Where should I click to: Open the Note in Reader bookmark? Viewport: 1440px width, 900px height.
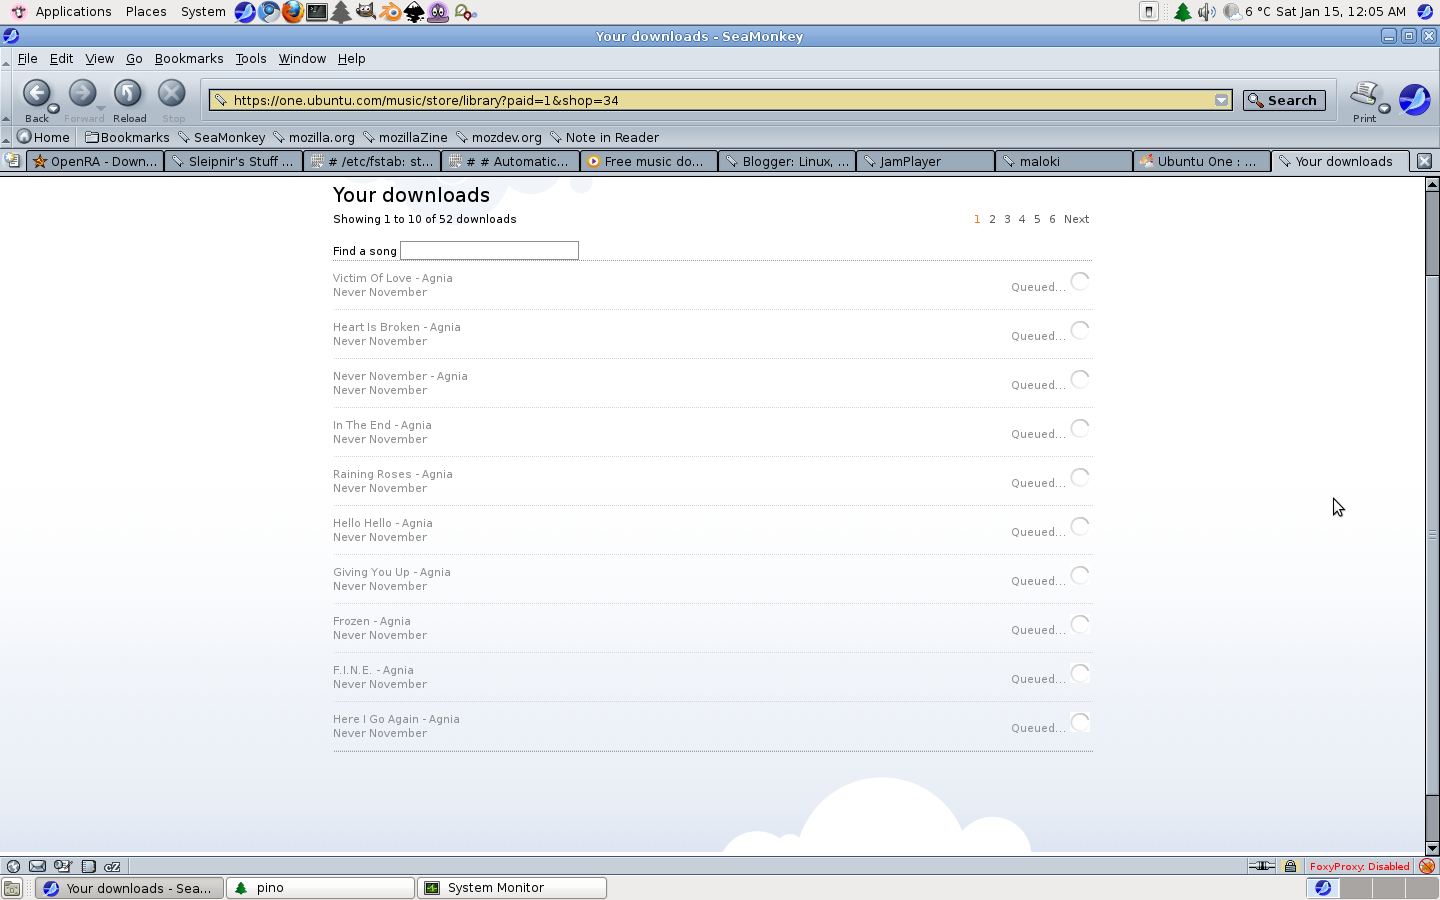coord(604,137)
